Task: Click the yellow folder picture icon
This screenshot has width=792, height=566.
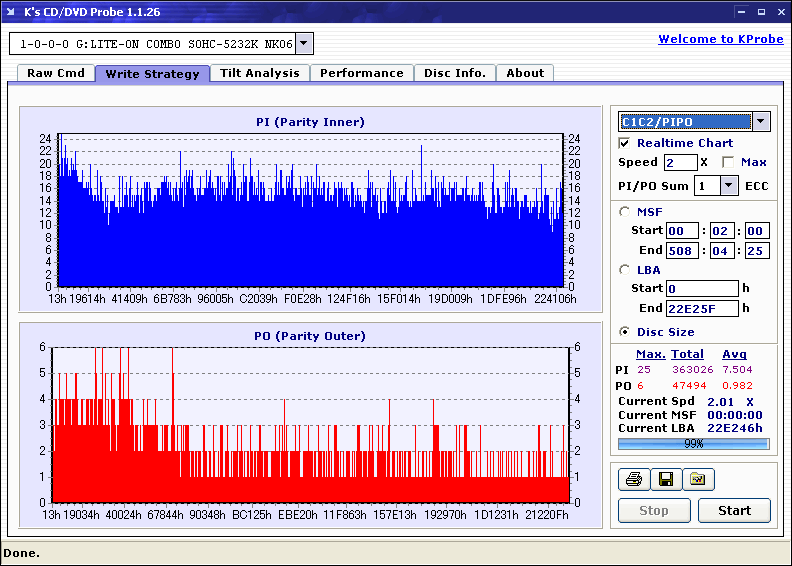Action: pyautogui.click(x=698, y=480)
